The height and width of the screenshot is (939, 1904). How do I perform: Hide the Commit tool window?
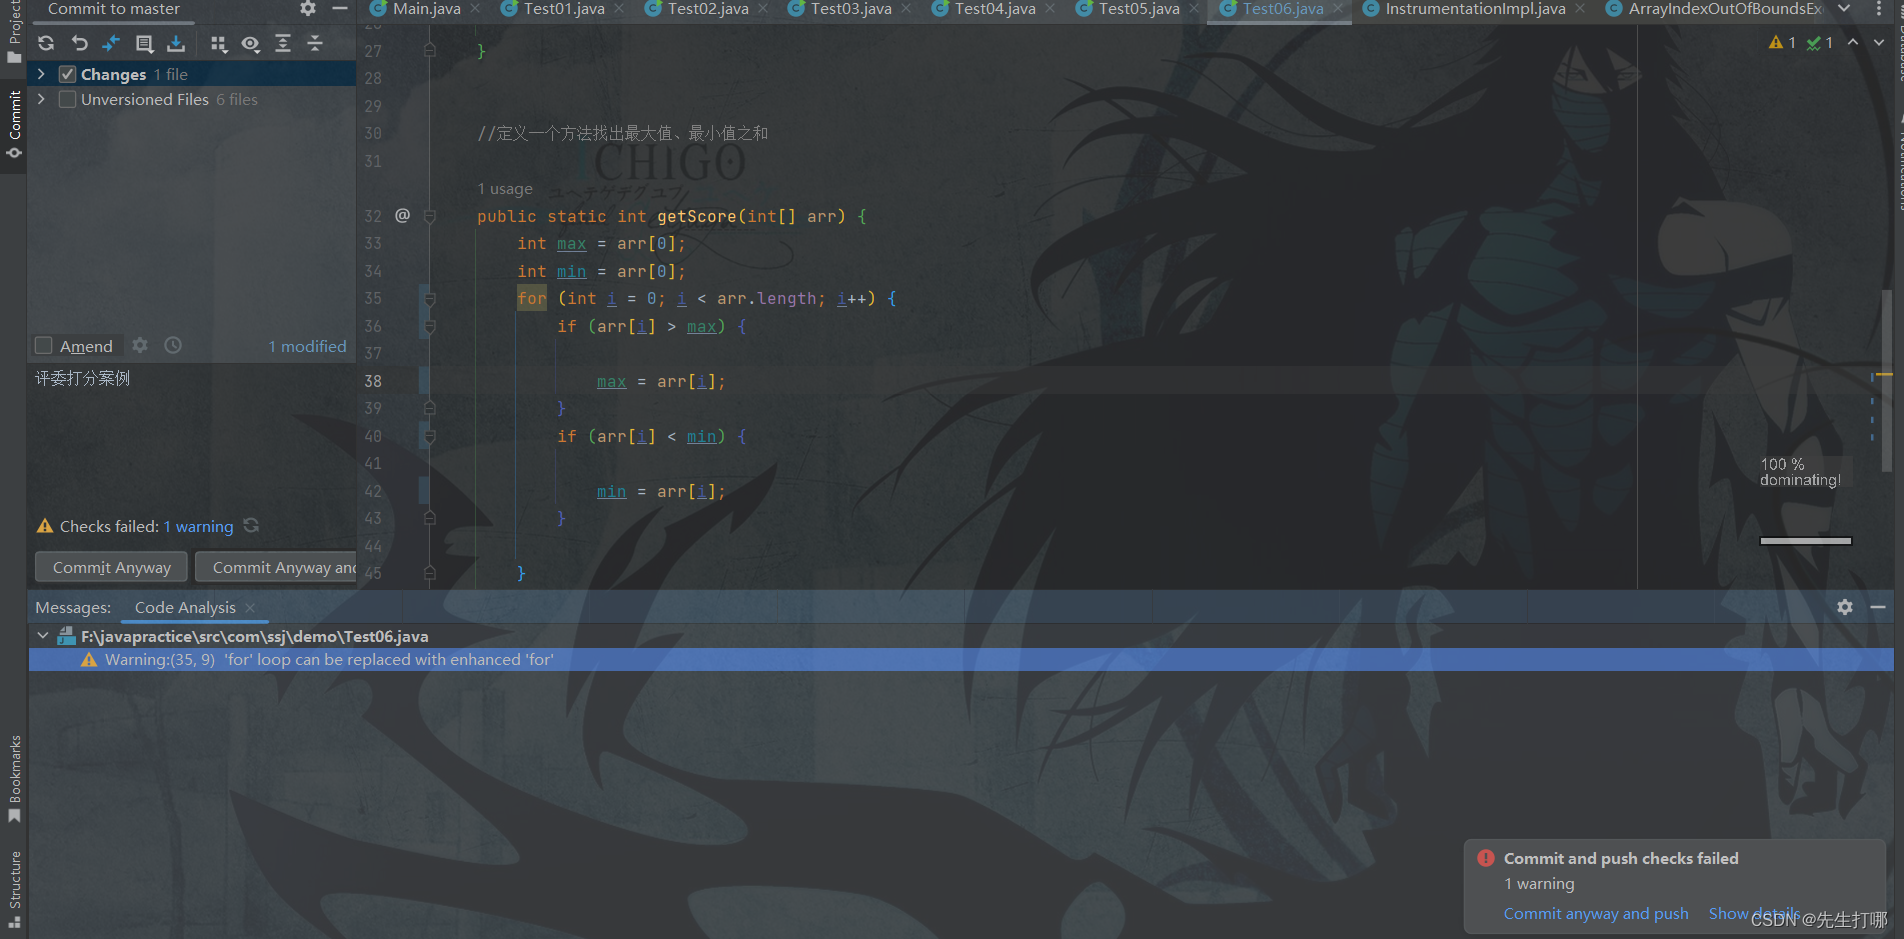(340, 8)
